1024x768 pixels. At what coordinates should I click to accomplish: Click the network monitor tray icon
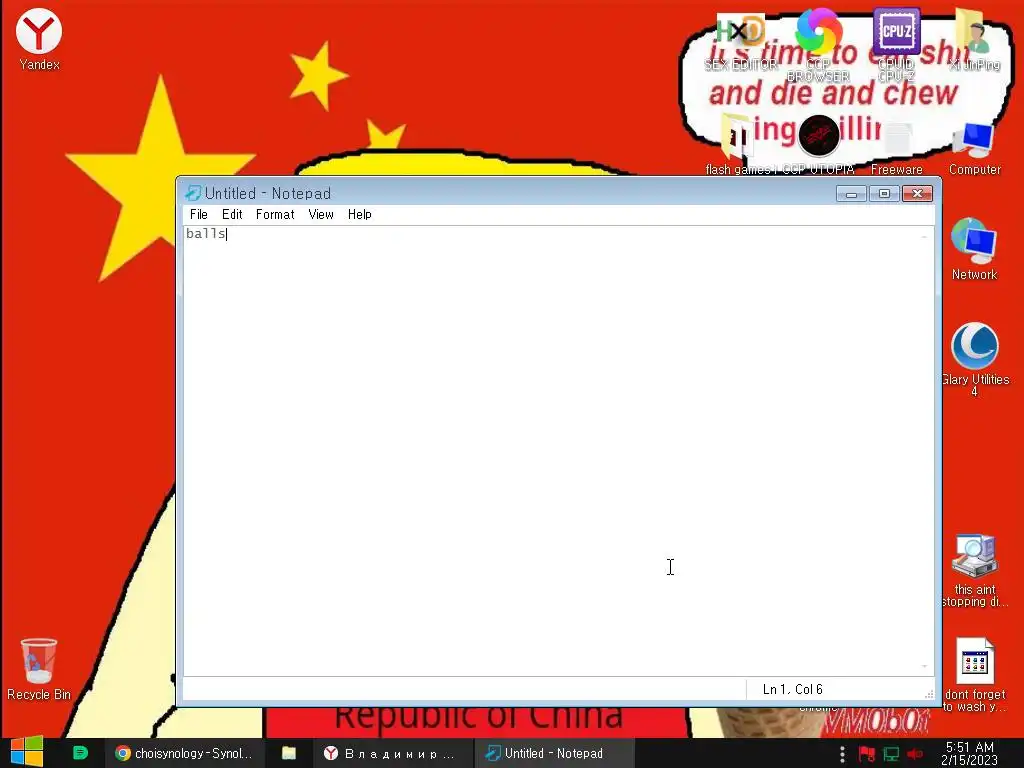point(891,754)
